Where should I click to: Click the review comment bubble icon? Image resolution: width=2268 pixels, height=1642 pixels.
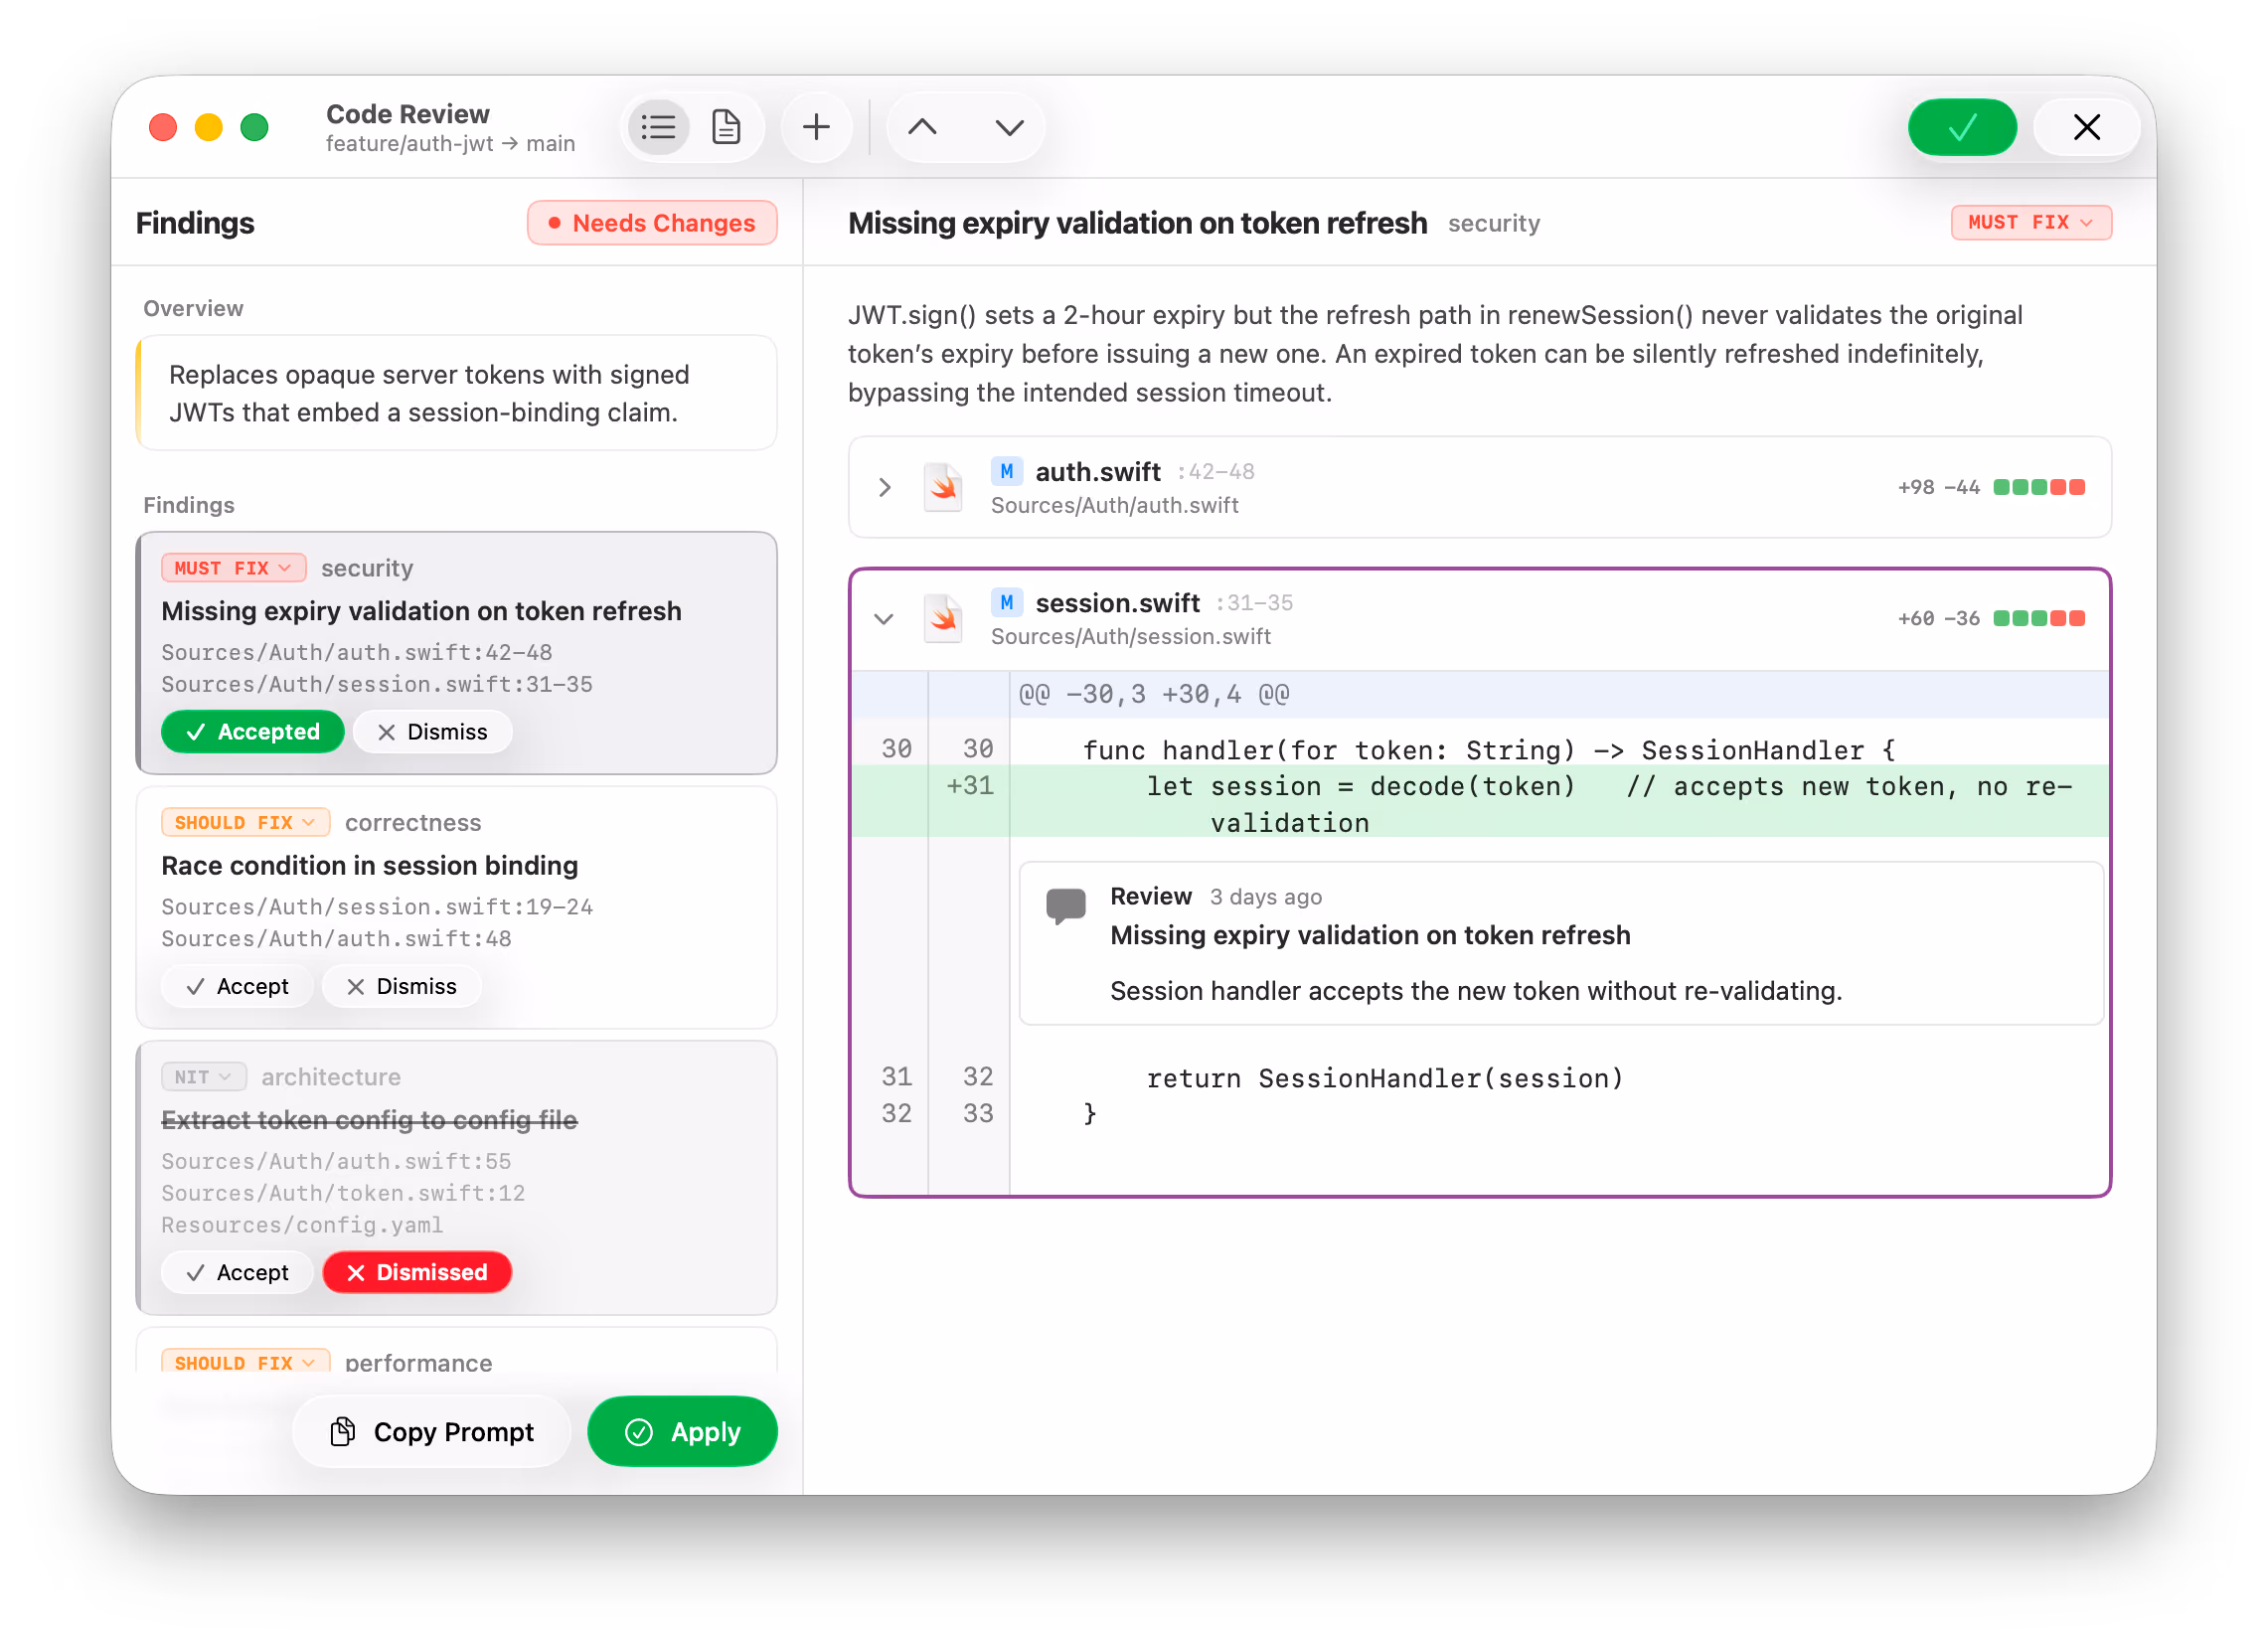(x=1065, y=905)
